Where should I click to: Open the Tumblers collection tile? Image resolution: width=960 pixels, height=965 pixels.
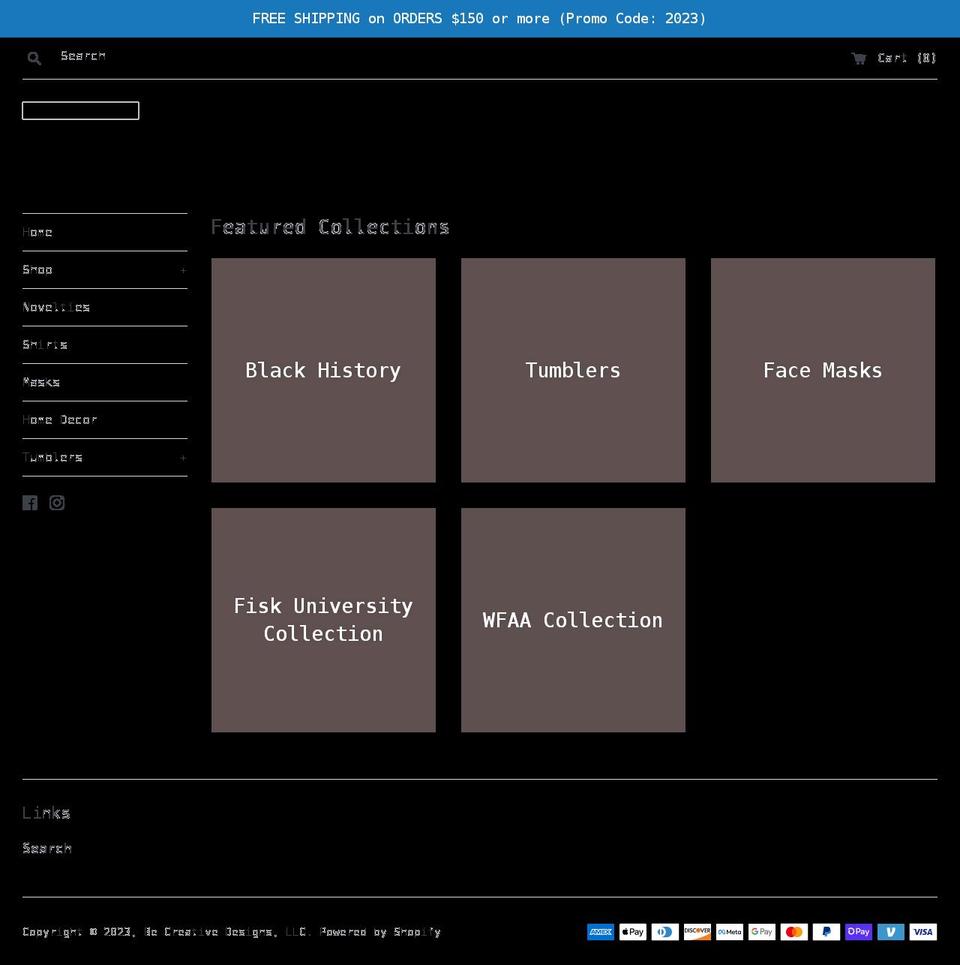tap(573, 370)
